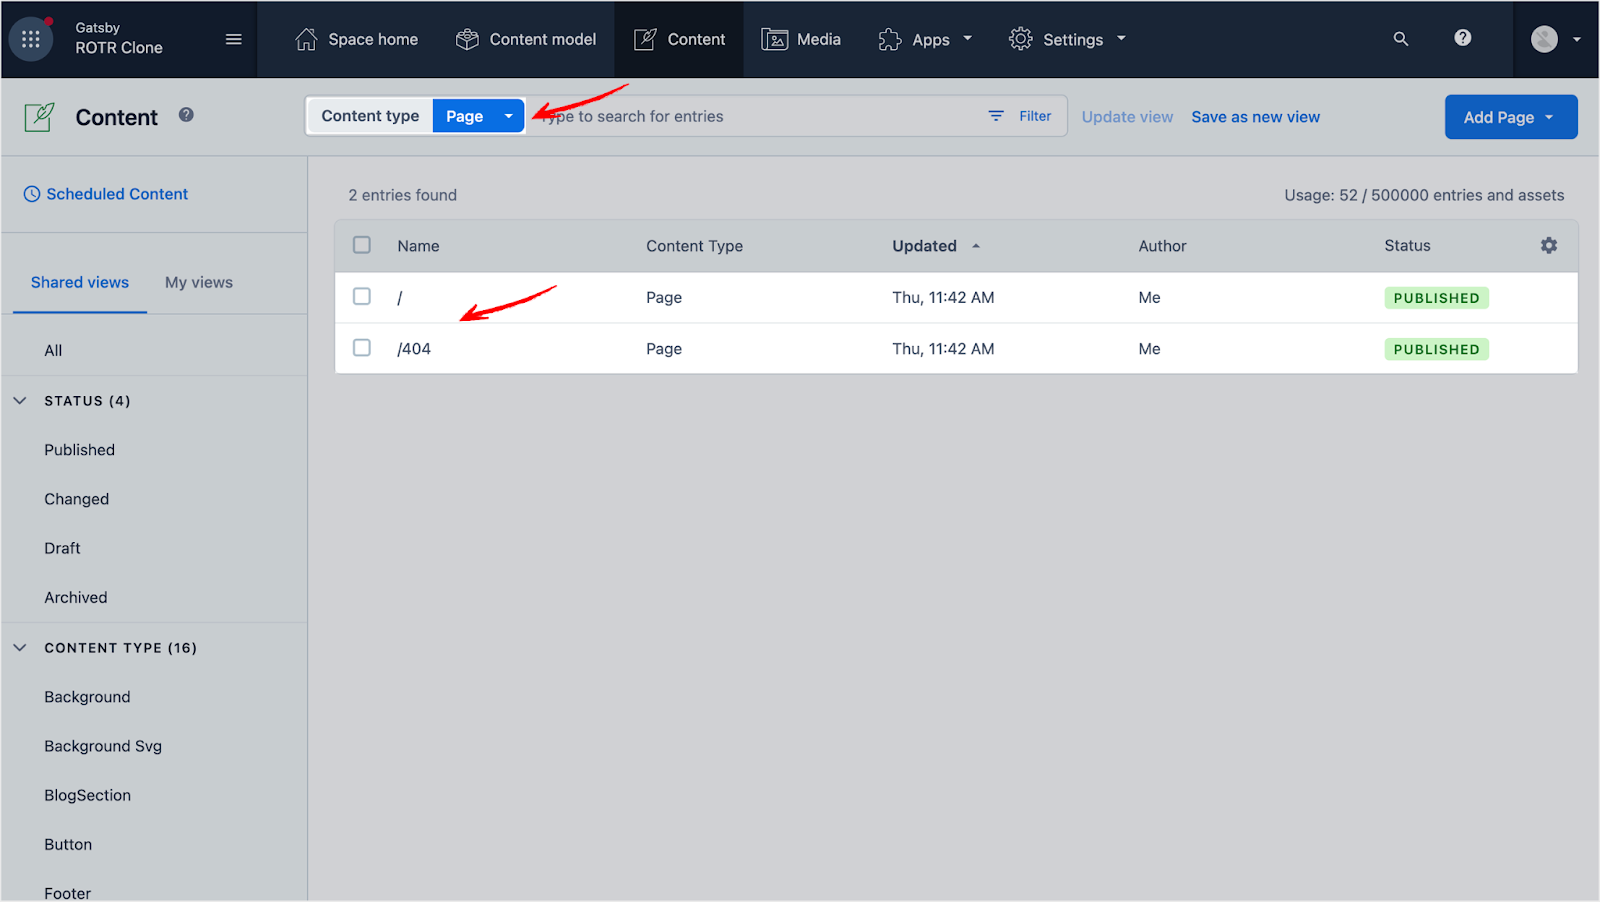Click Update view link
This screenshot has height=902, width=1600.
1127,117
